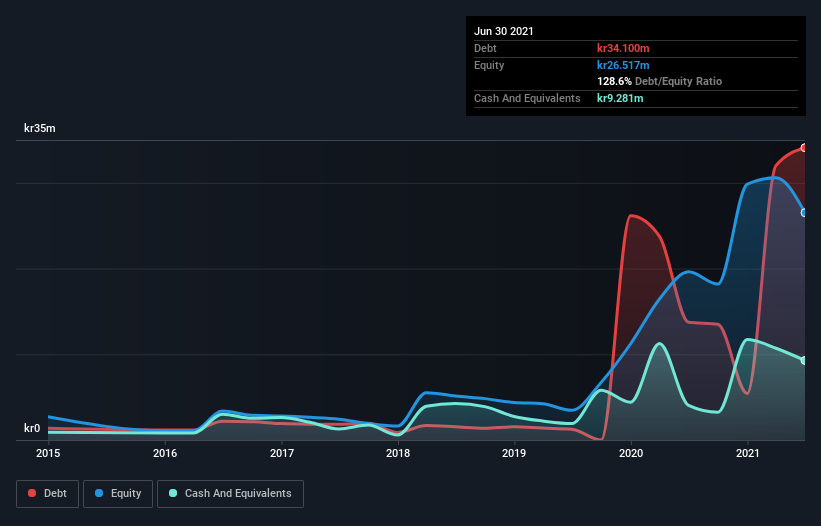Screen dimensions: 821x526
Task: Select the red Debt data point at Jun 2021
Action: (804, 148)
